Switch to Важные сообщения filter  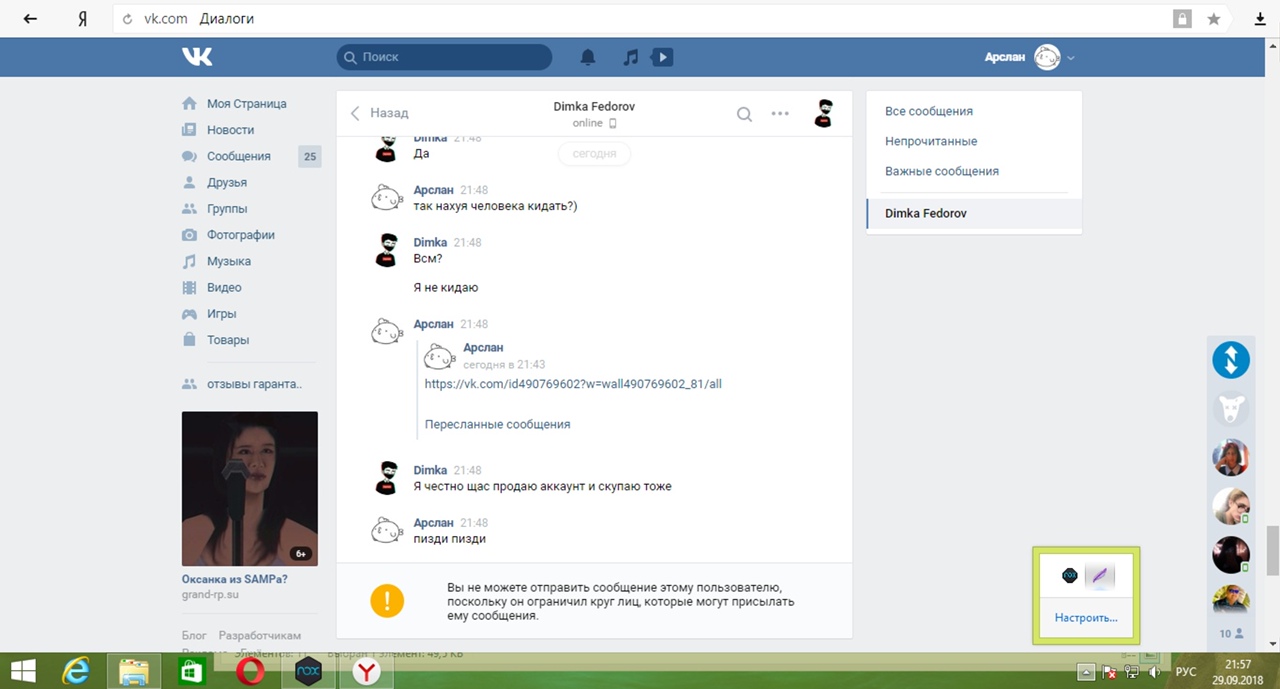(941, 171)
